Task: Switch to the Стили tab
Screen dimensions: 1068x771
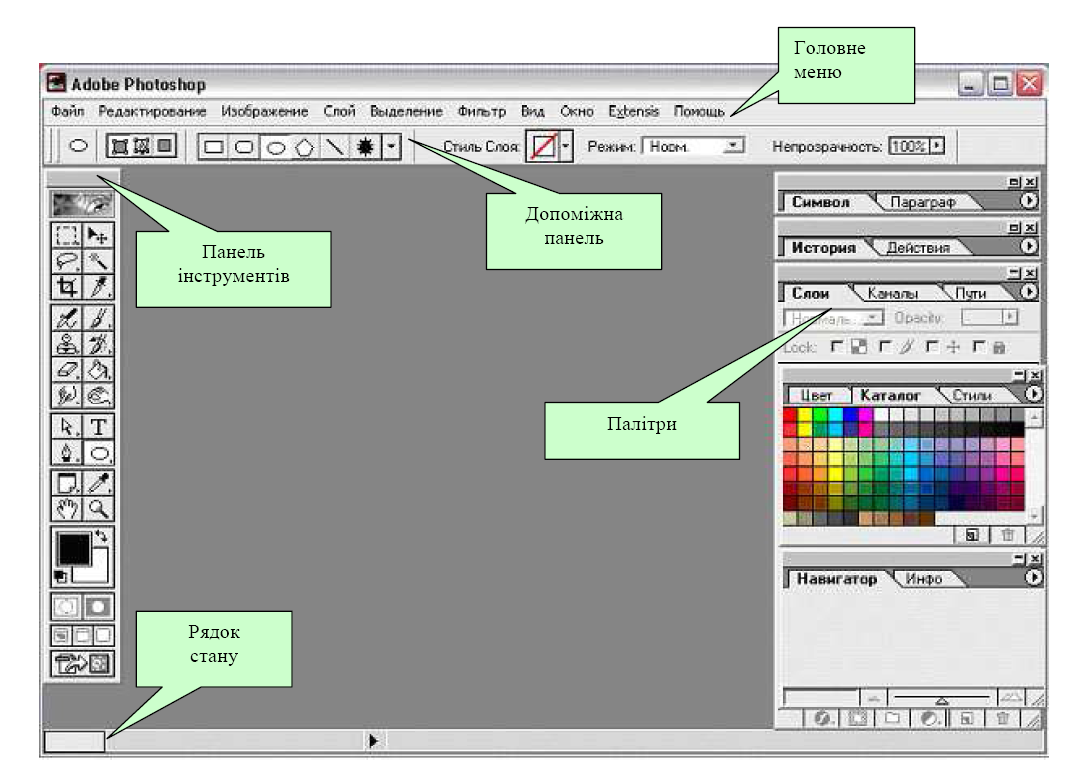Action: click(971, 395)
